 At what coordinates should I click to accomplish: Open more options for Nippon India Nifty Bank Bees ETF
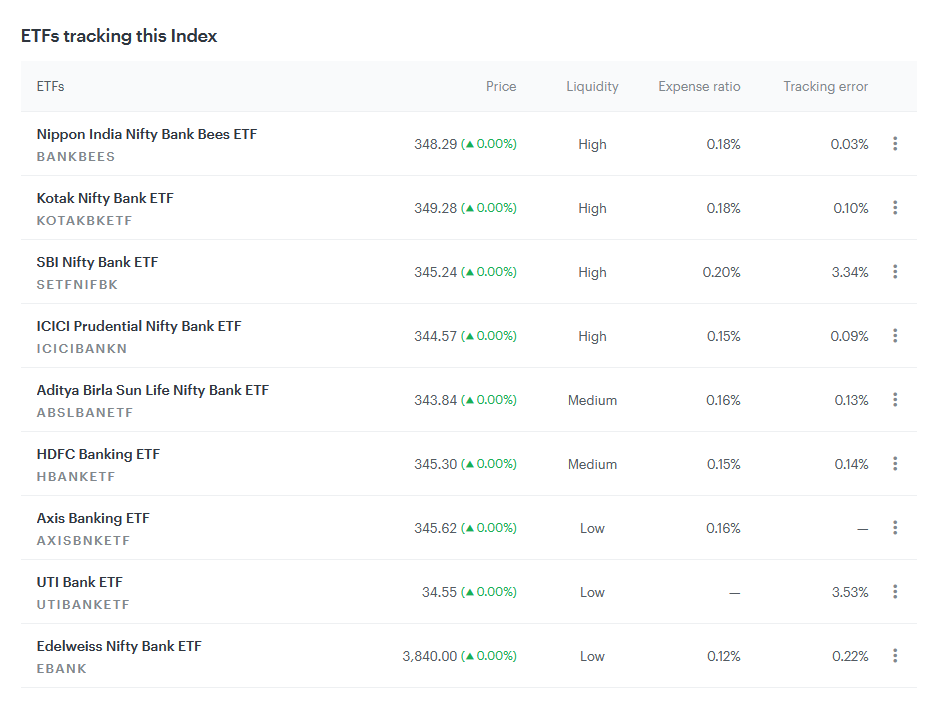895,144
